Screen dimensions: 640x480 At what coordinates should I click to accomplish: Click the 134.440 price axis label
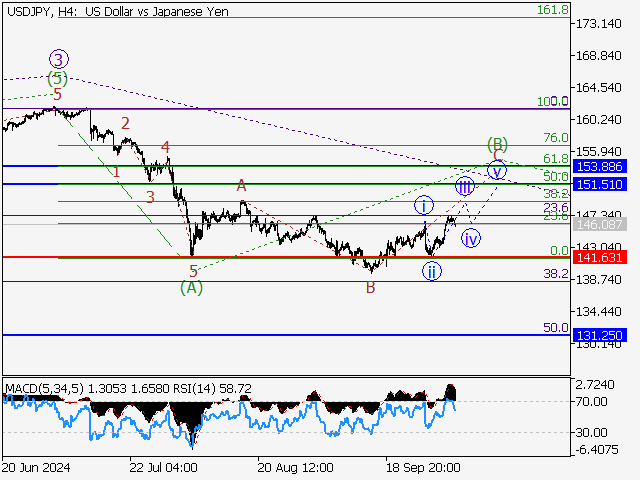coord(598,312)
